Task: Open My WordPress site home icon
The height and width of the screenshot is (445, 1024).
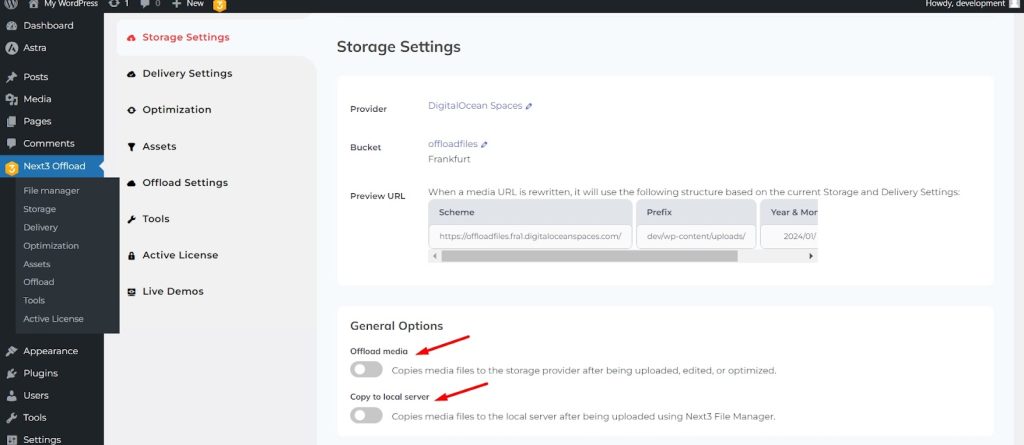Action: point(34,3)
